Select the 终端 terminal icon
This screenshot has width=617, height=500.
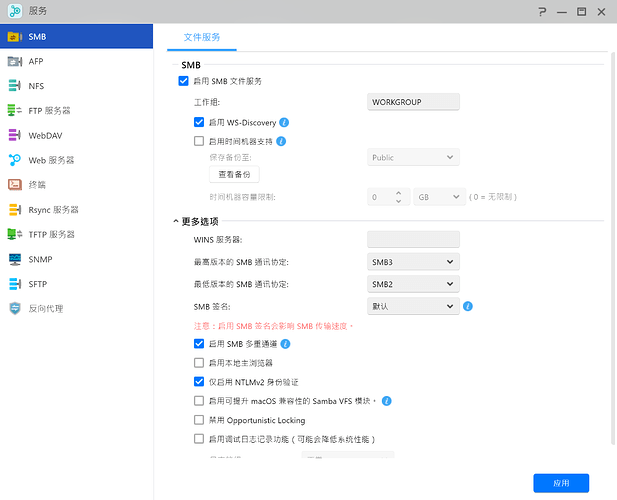pyautogui.click(x=15, y=185)
